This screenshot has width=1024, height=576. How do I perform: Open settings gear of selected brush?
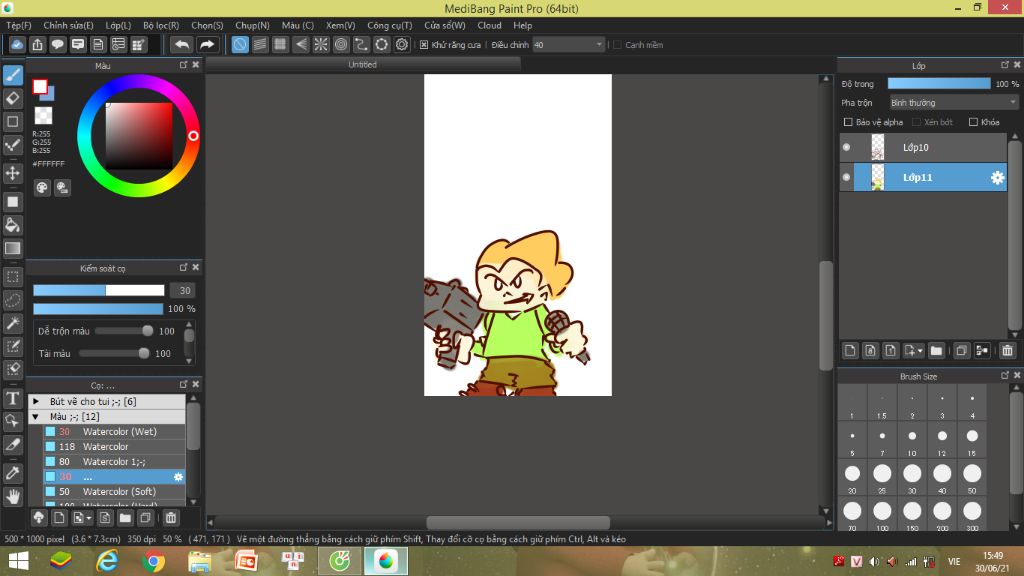[x=178, y=477]
